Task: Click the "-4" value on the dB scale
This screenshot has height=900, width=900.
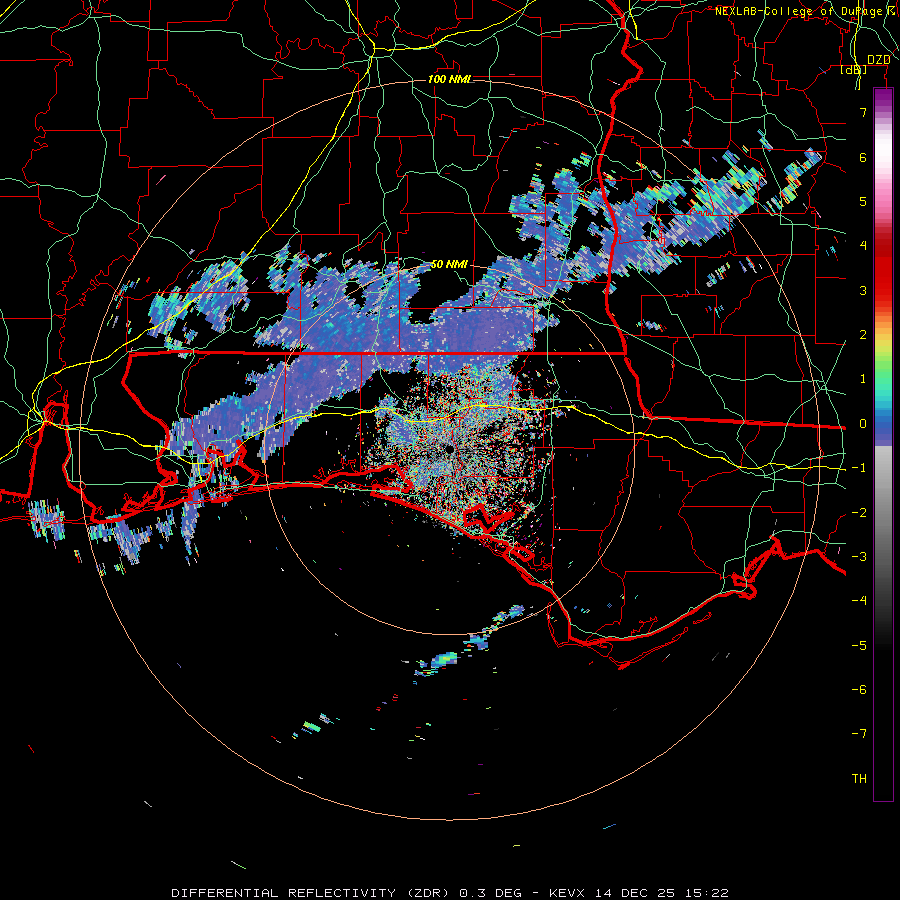Action: (859, 601)
